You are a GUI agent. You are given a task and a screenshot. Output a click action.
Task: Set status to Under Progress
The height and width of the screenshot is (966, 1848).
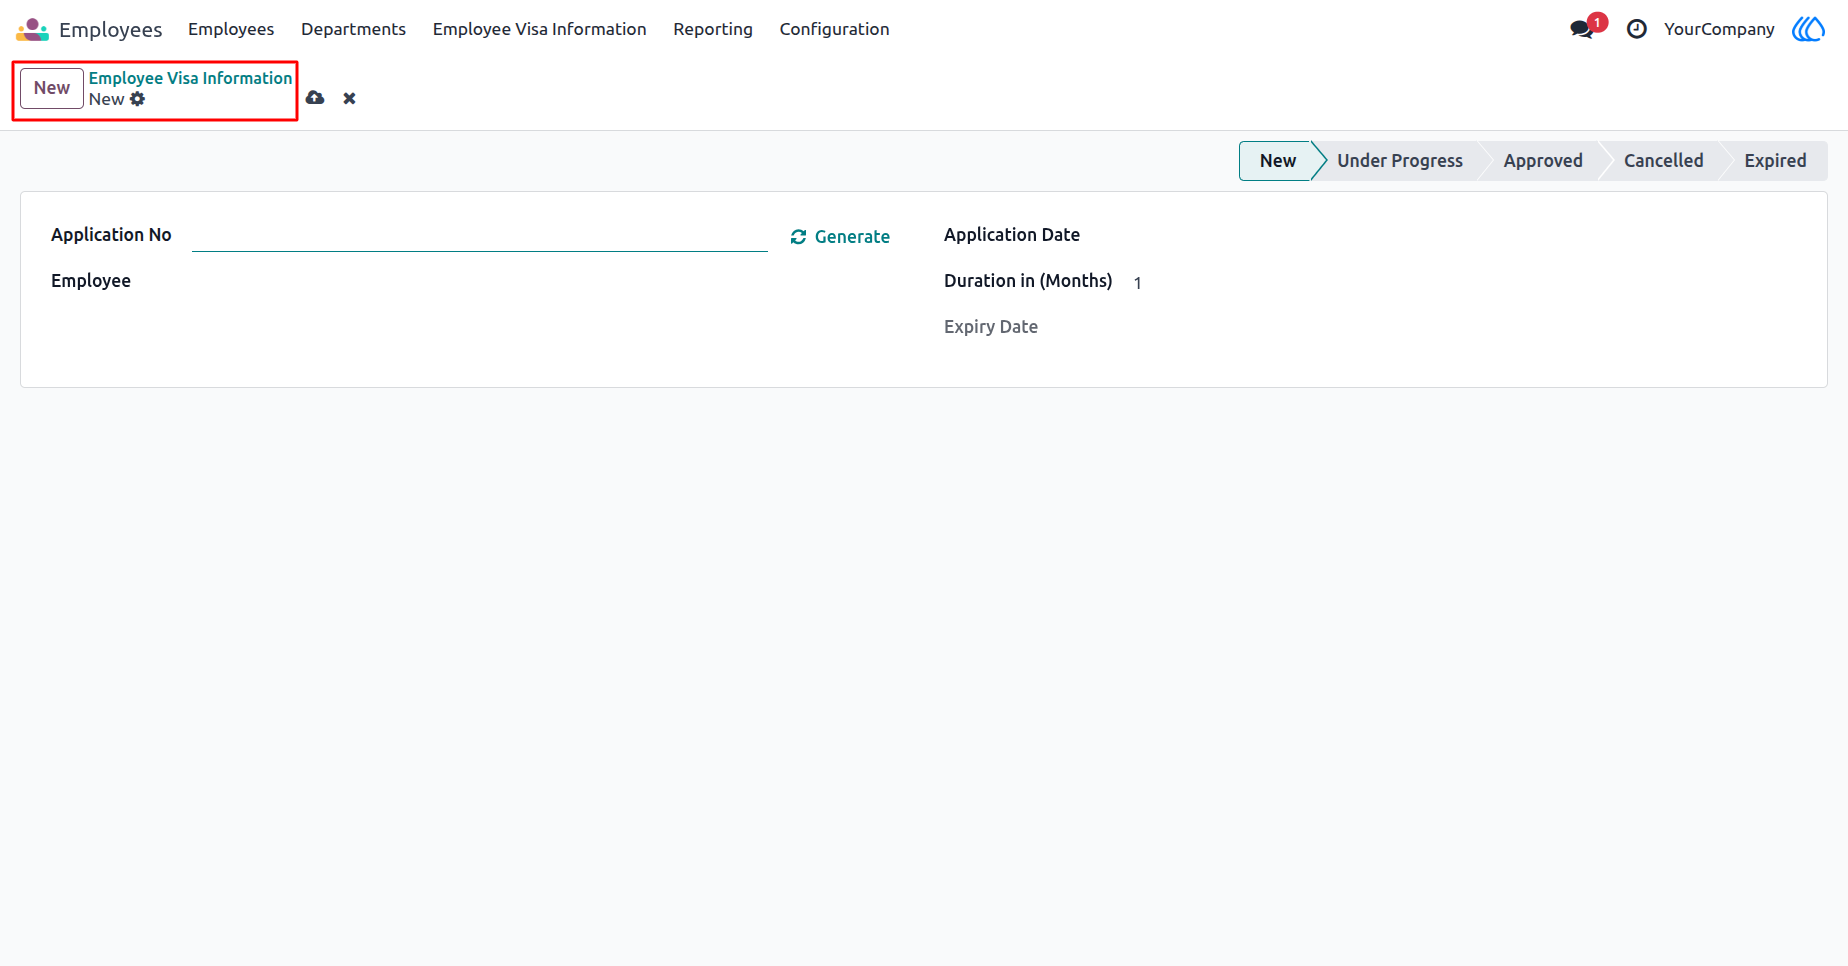point(1399,161)
